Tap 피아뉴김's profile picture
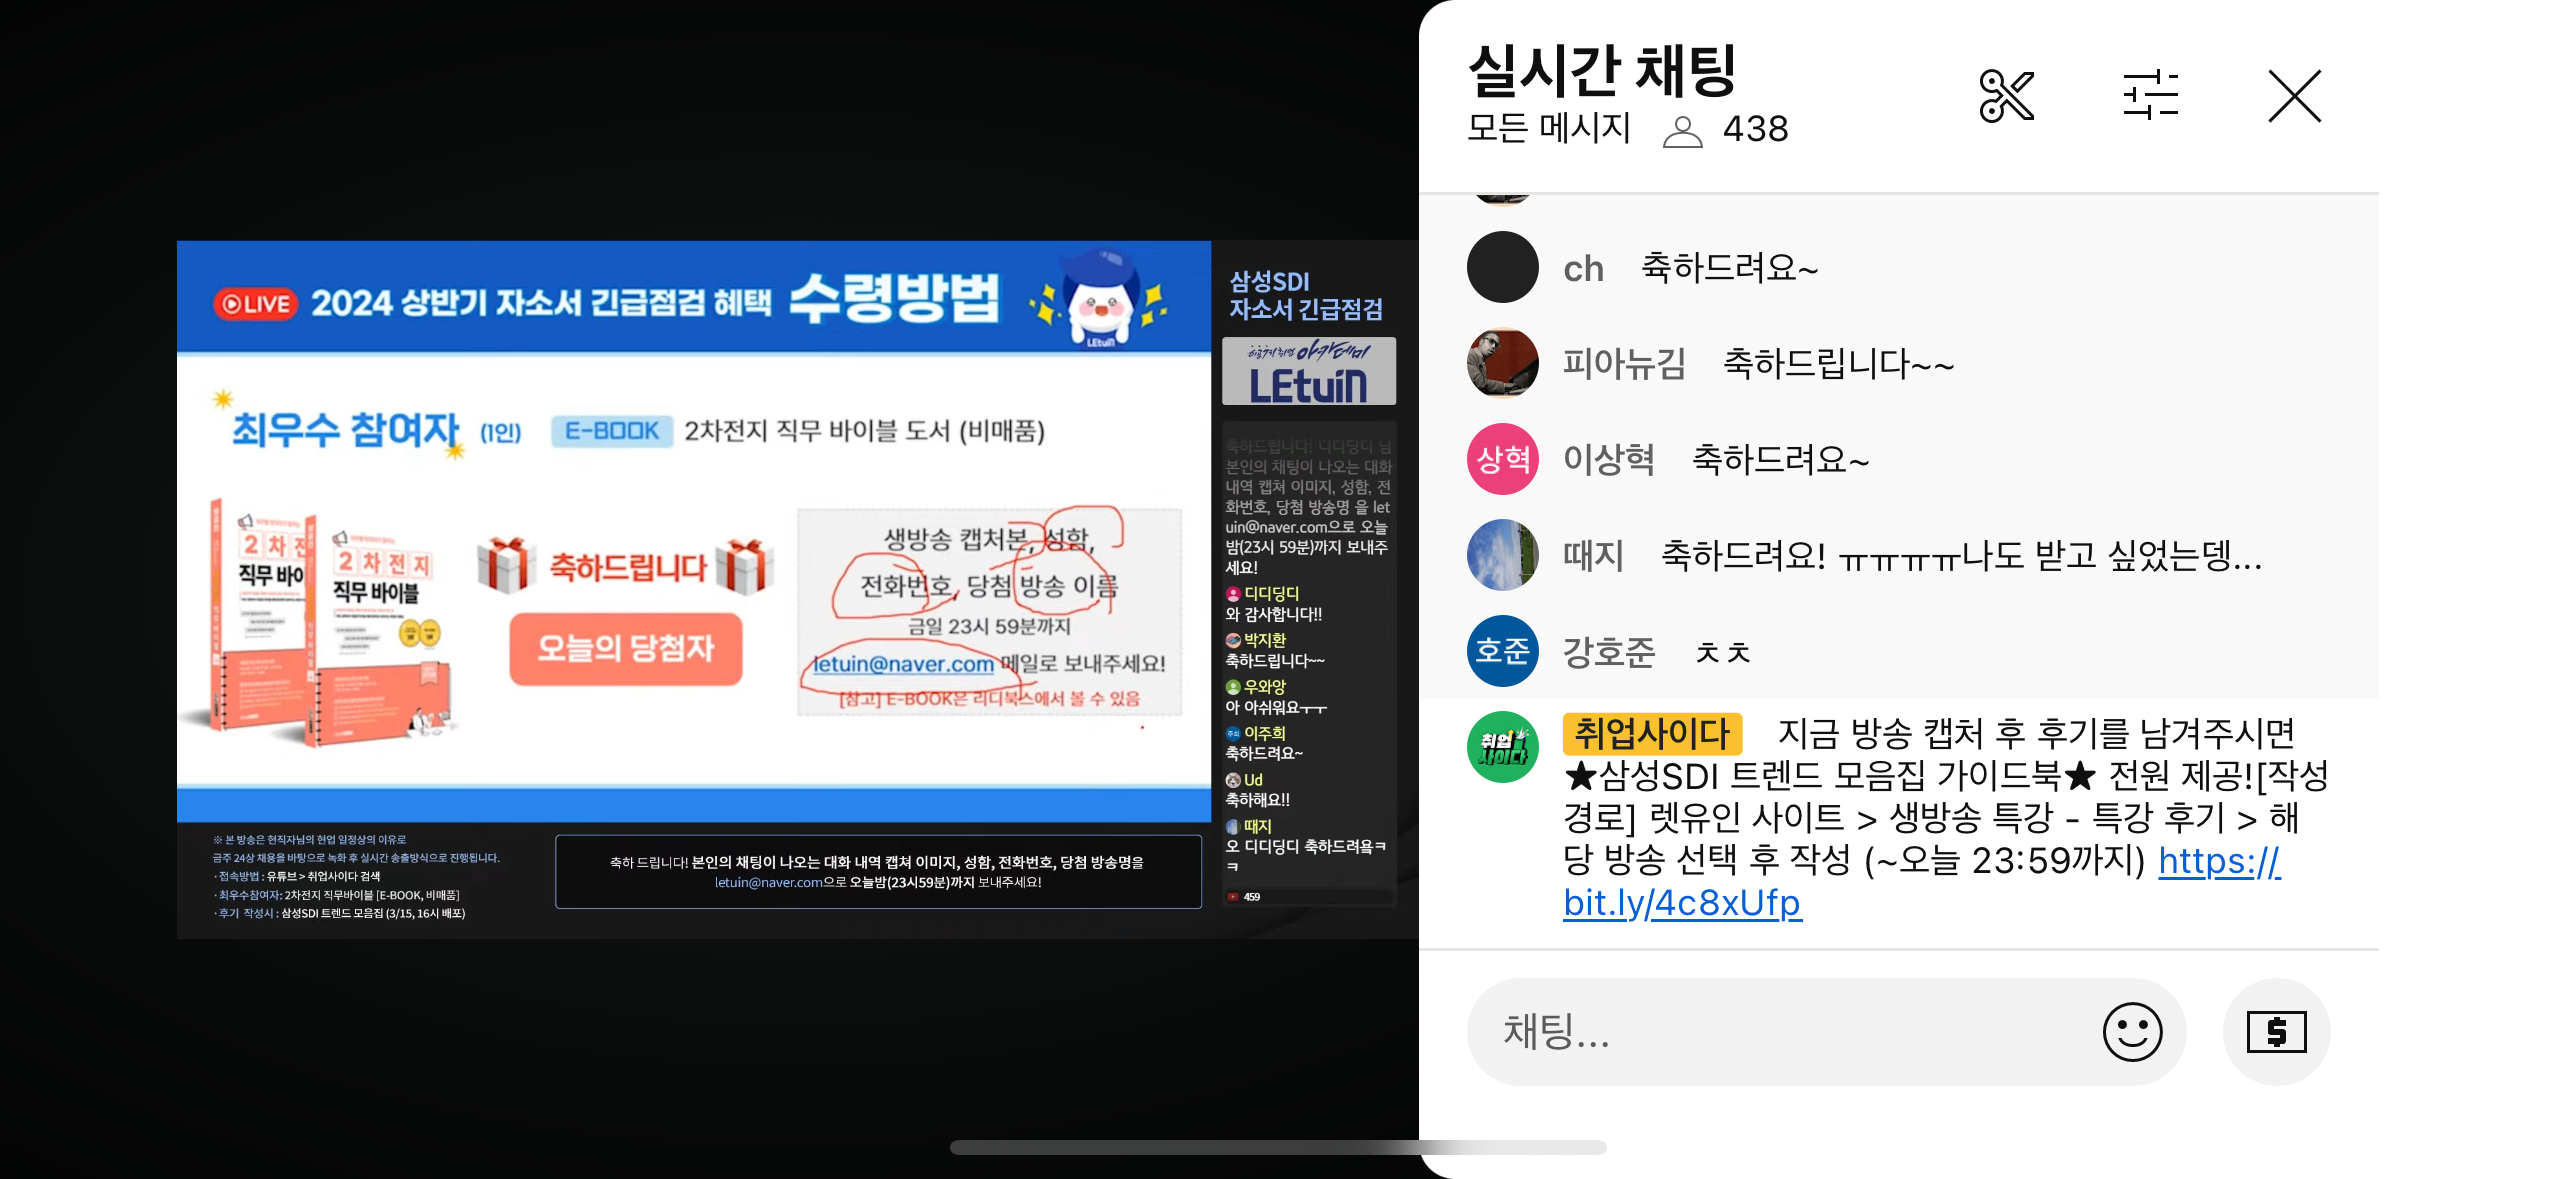The height and width of the screenshot is (1179, 2556). click(1502, 363)
